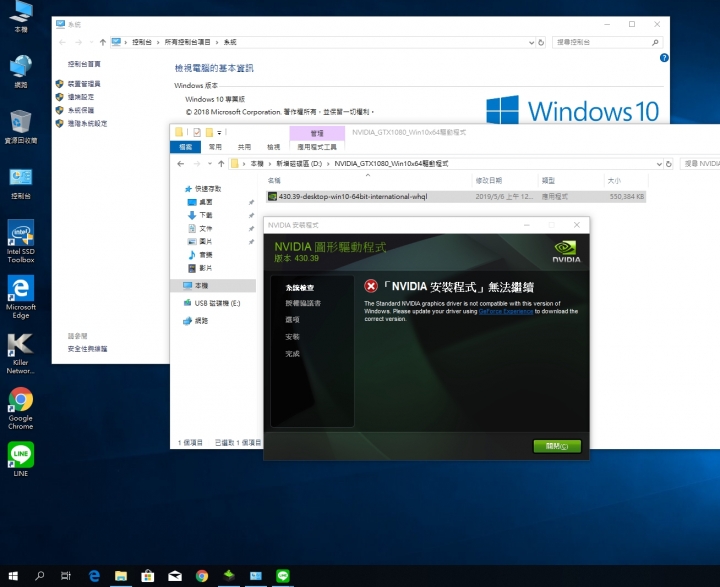Screen dimensions: 720x587
Task: Open the Windows Start menu
Action: (13, 576)
